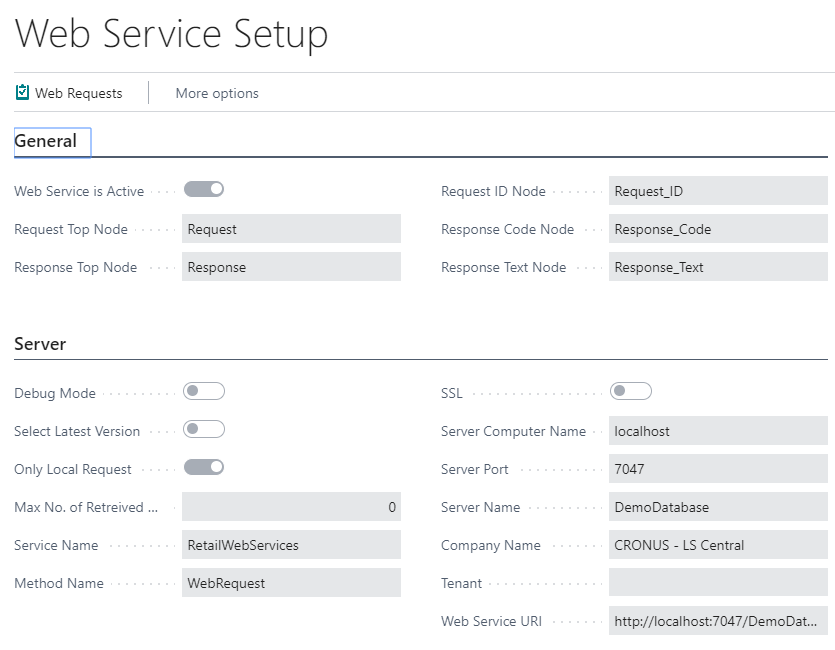Enable the SSL toggle switch
Screen dimensions: 835x650
pos(631,392)
